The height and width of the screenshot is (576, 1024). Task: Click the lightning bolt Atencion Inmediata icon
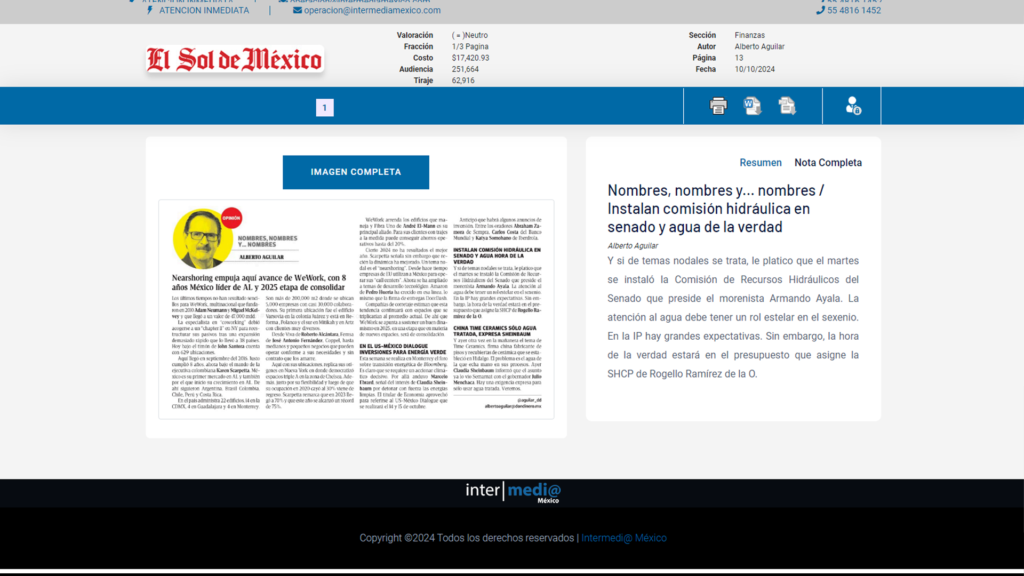pyautogui.click(x=150, y=10)
